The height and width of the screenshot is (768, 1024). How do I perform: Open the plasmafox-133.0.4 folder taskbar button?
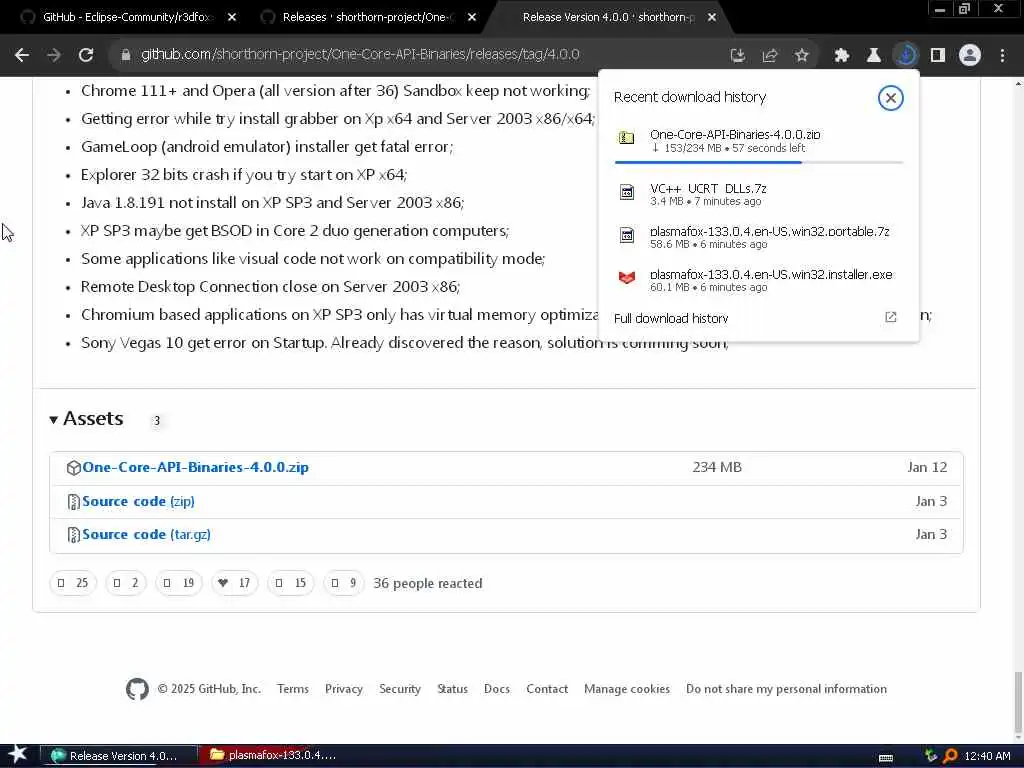coord(277,756)
